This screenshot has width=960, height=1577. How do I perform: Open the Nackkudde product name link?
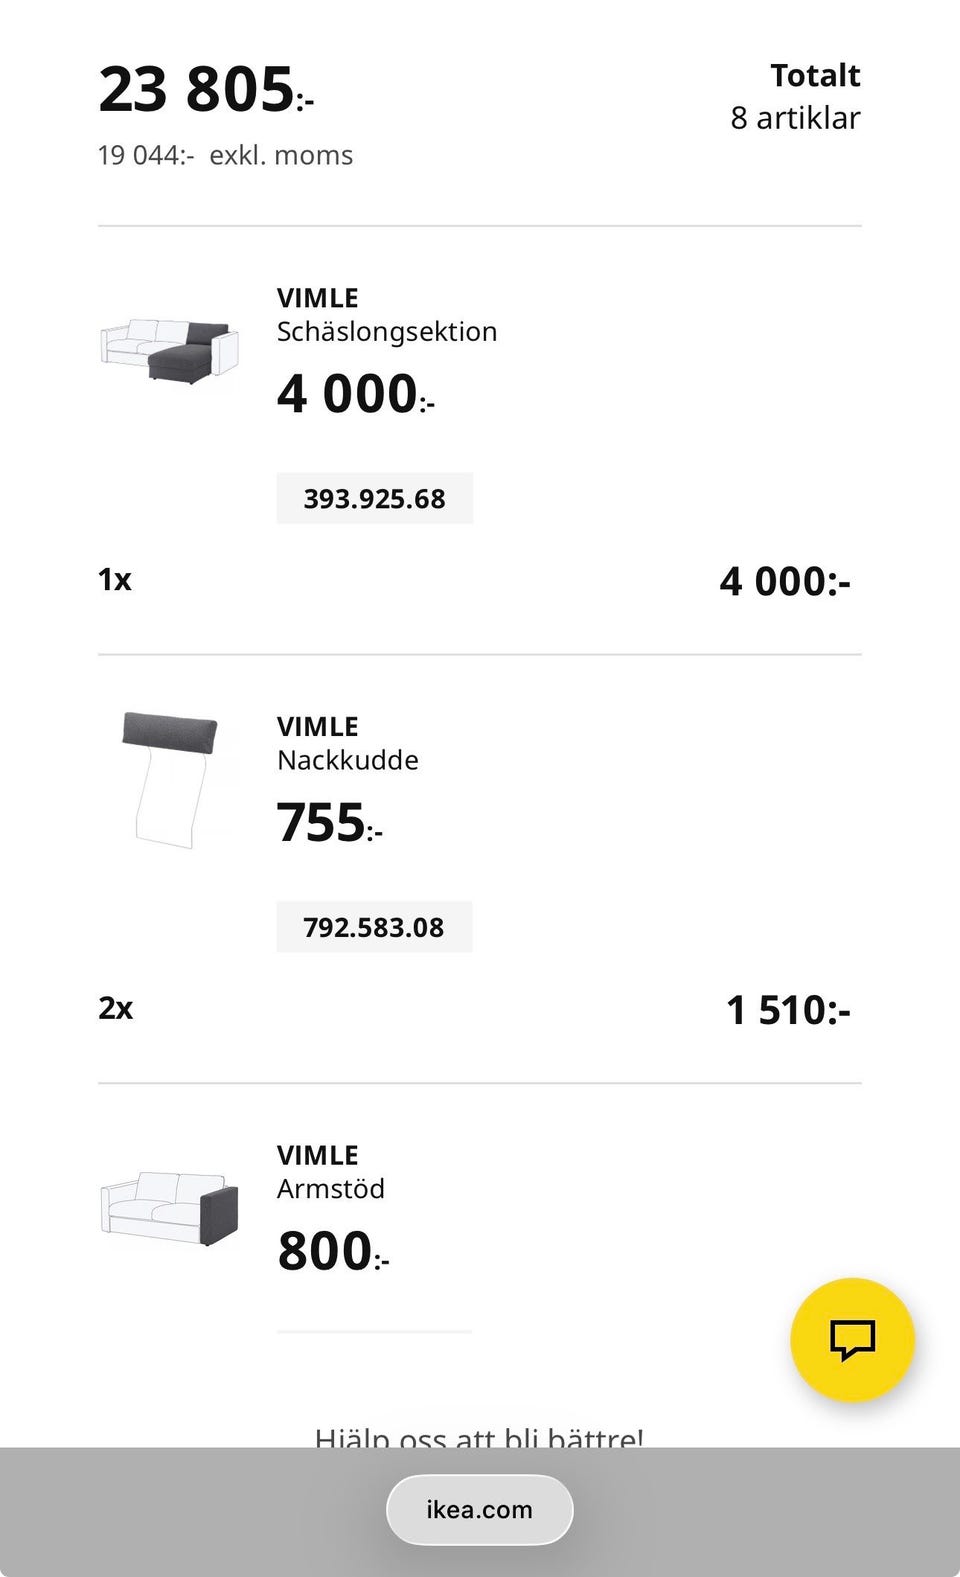coord(347,760)
